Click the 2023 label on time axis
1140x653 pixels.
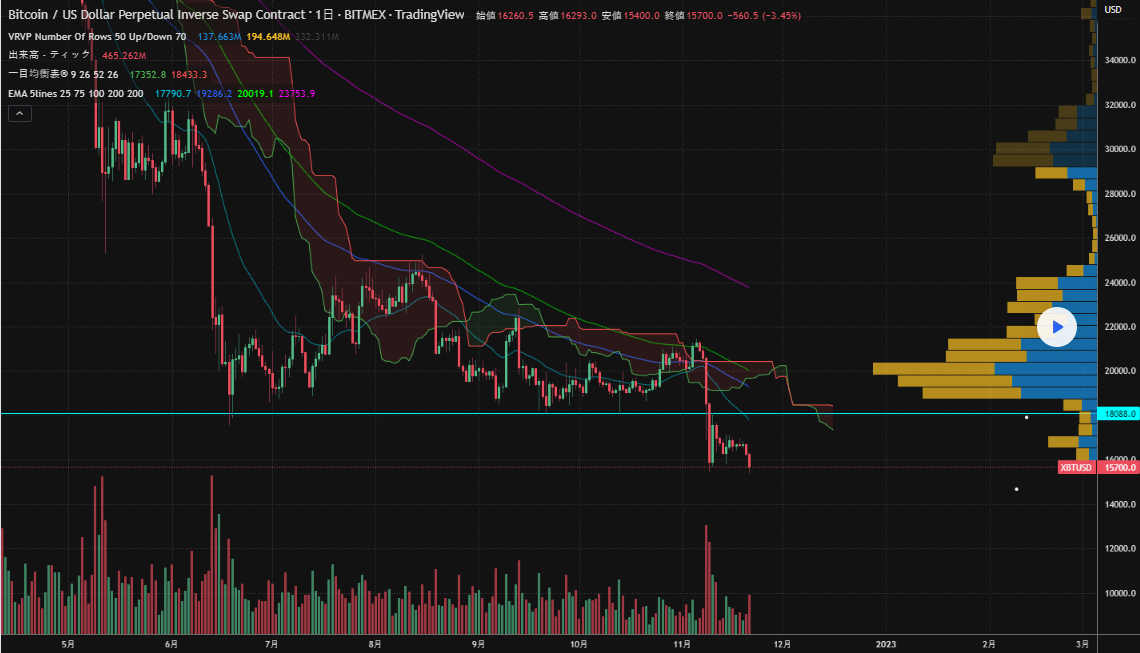click(x=886, y=644)
